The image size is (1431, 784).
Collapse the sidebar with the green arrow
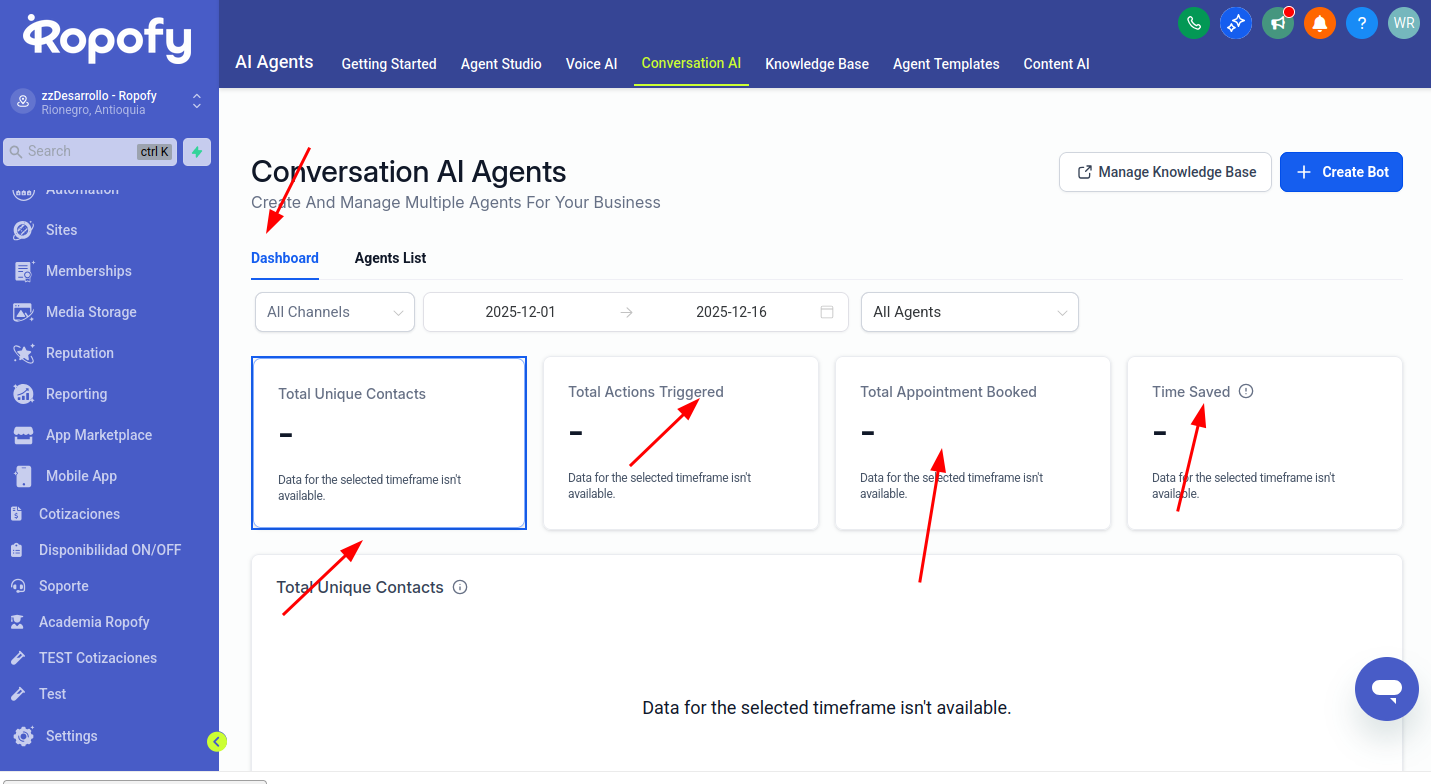217,741
